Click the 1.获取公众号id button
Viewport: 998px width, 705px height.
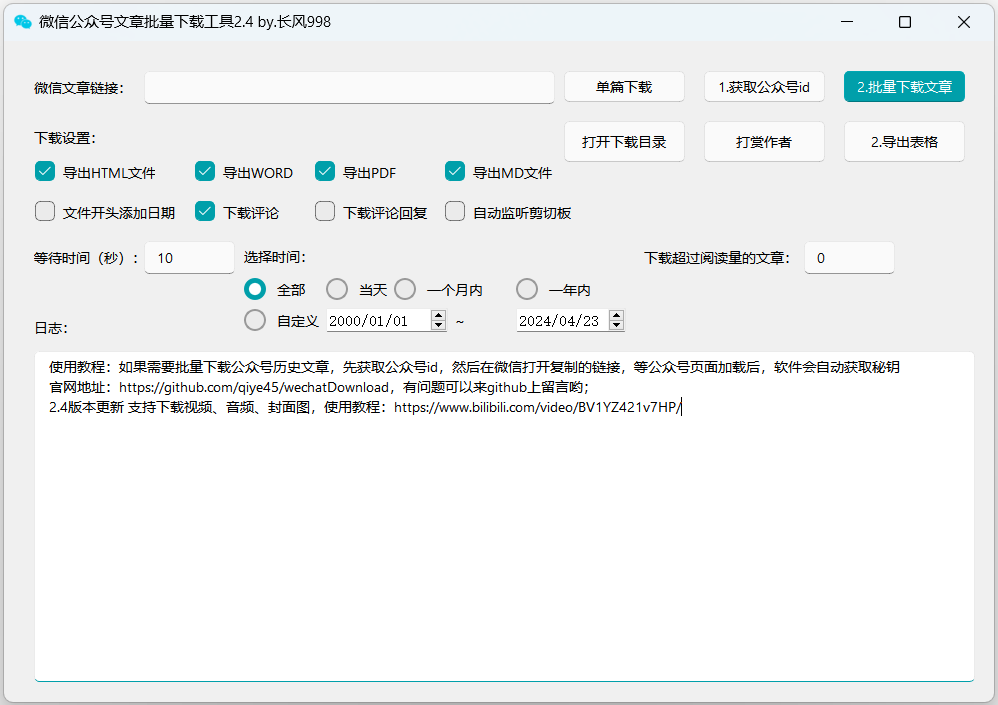pos(764,87)
